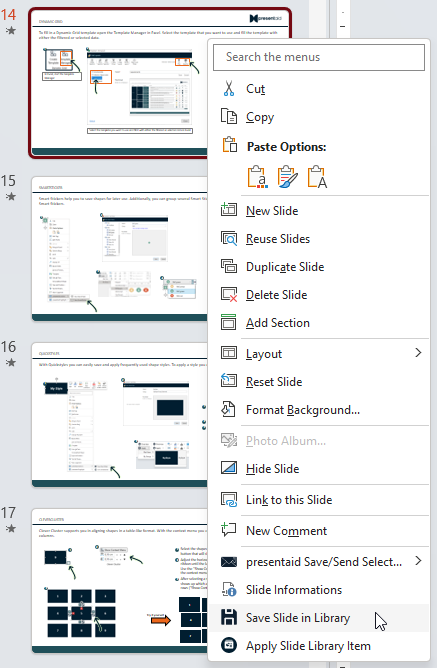Image resolution: width=437 pixels, height=668 pixels.
Task: Paste keeping source formatting option
Action: pyautogui.click(x=288, y=177)
